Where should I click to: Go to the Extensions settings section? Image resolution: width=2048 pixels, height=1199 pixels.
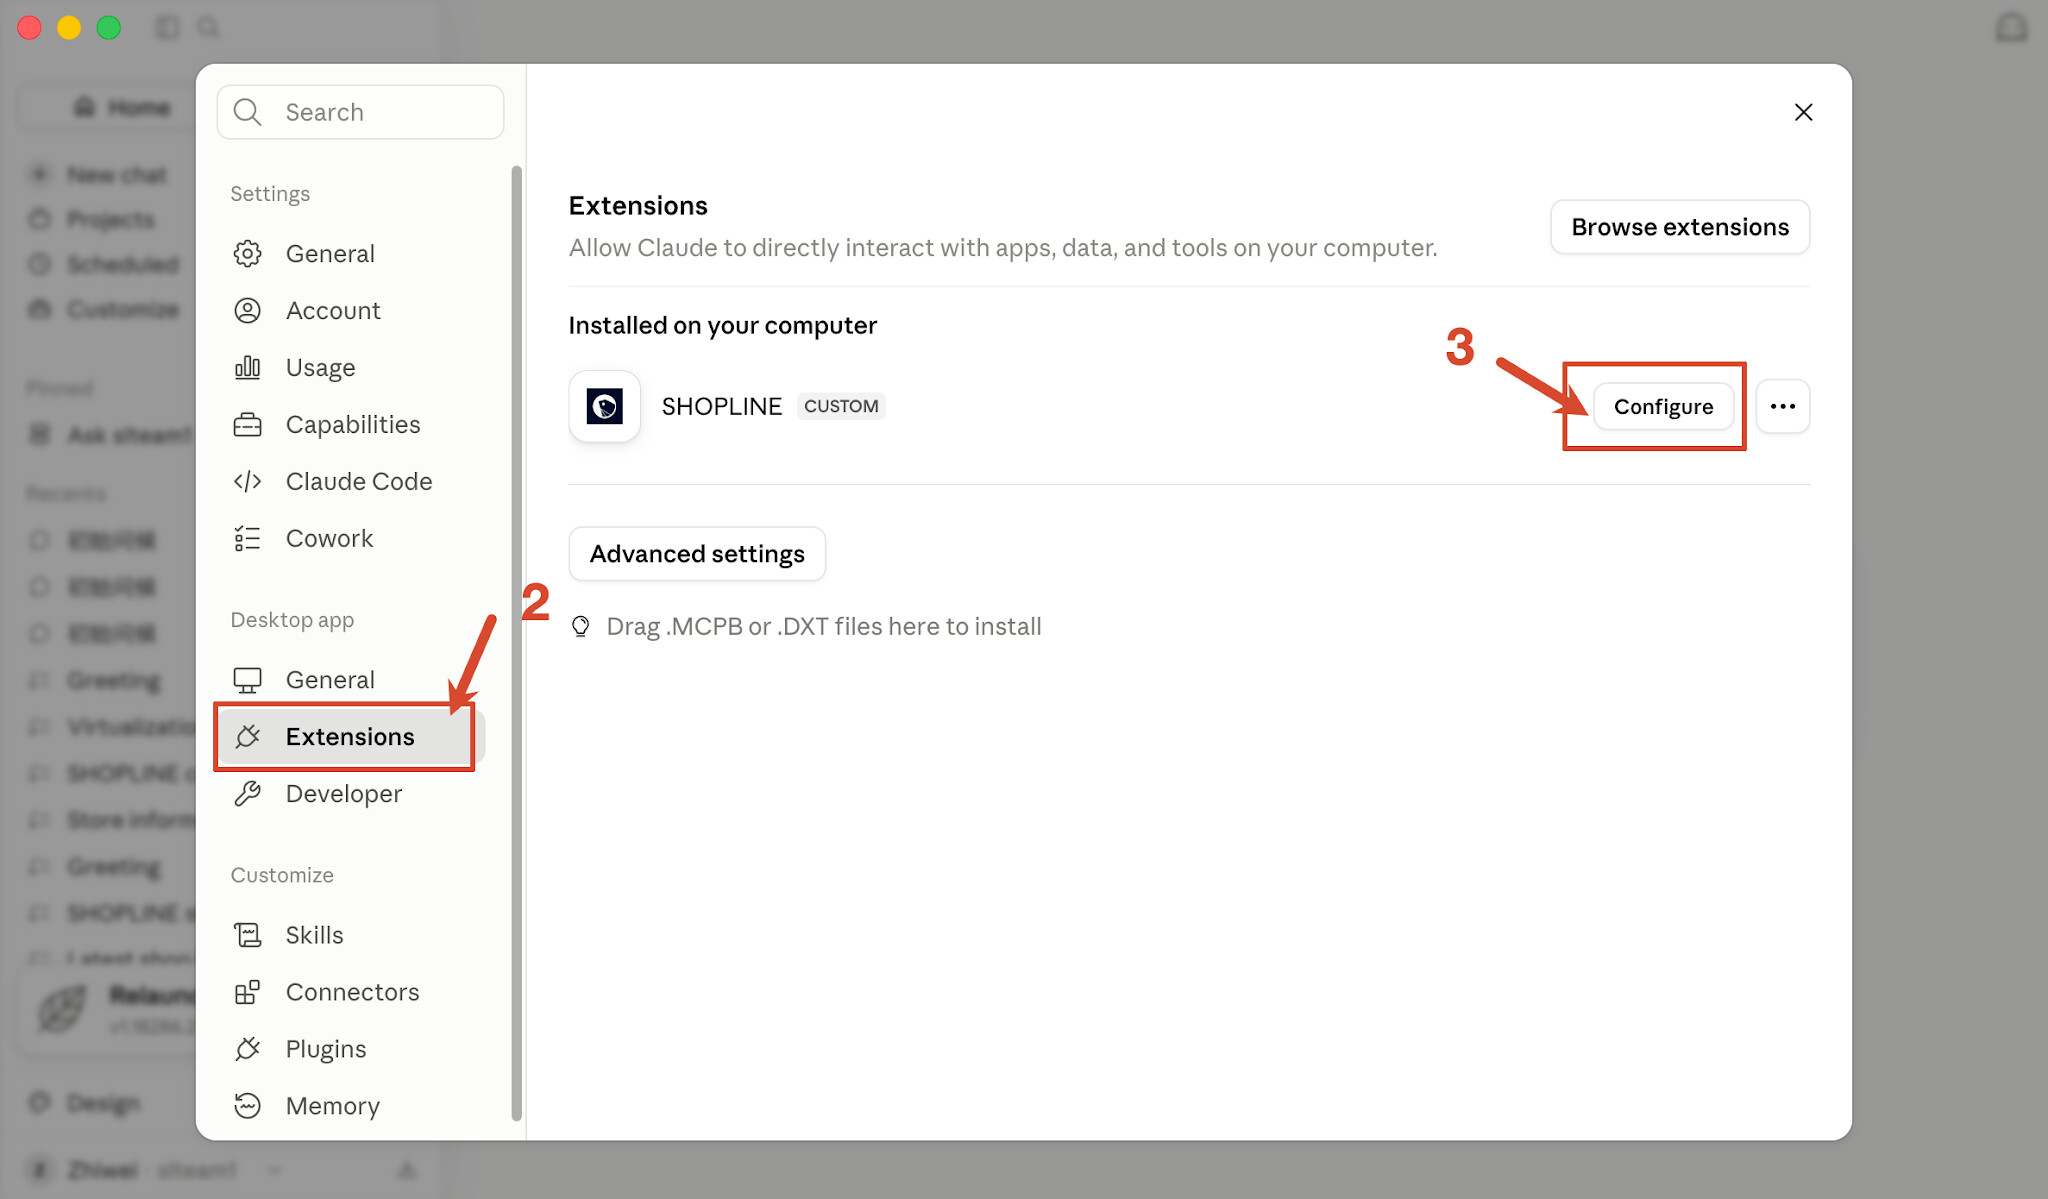[350, 737]
